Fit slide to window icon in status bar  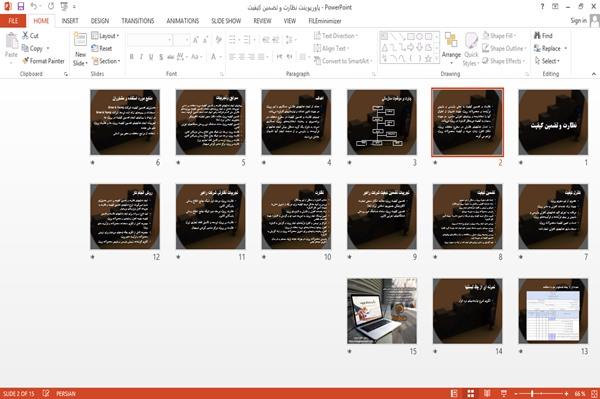click(594, 393)
